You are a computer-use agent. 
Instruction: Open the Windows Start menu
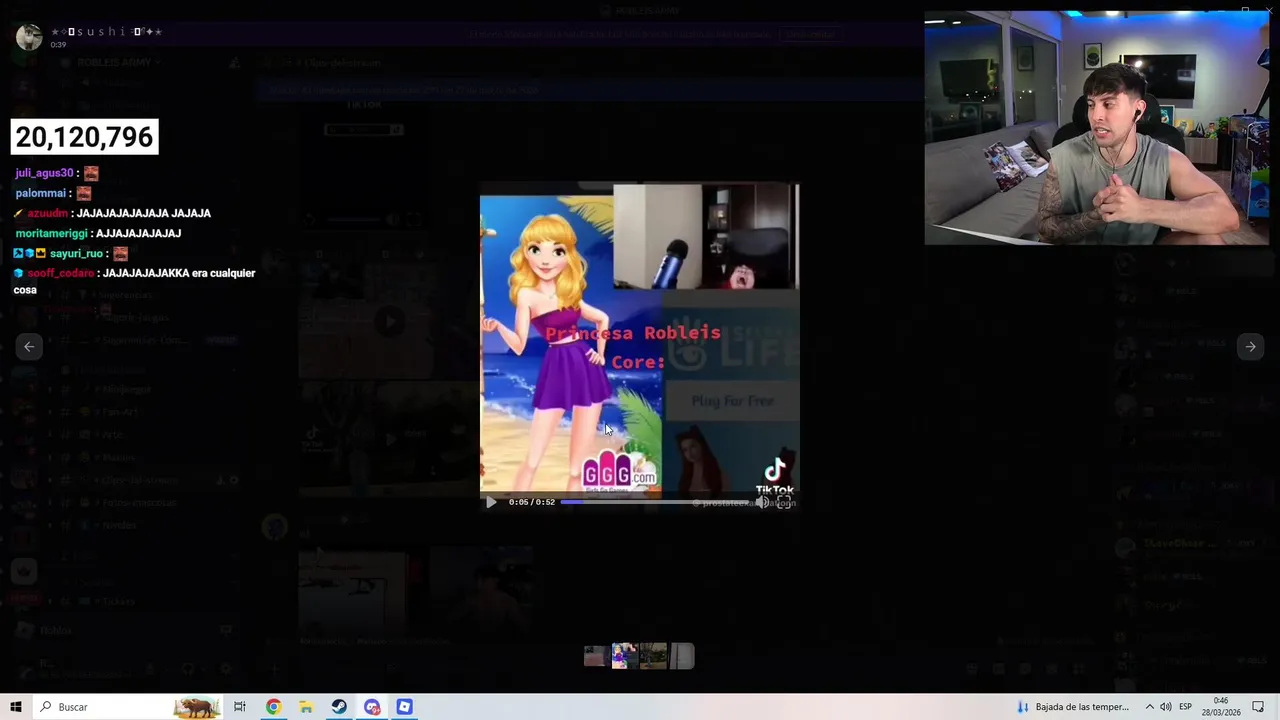[x=16, y=707]
